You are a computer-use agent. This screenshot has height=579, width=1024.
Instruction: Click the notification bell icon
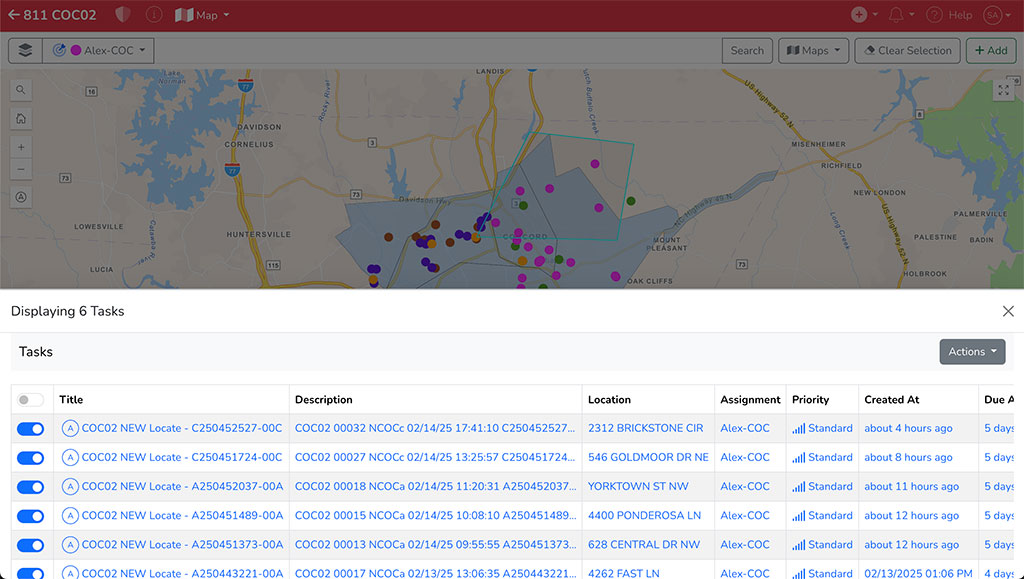[x=895, y=15]
